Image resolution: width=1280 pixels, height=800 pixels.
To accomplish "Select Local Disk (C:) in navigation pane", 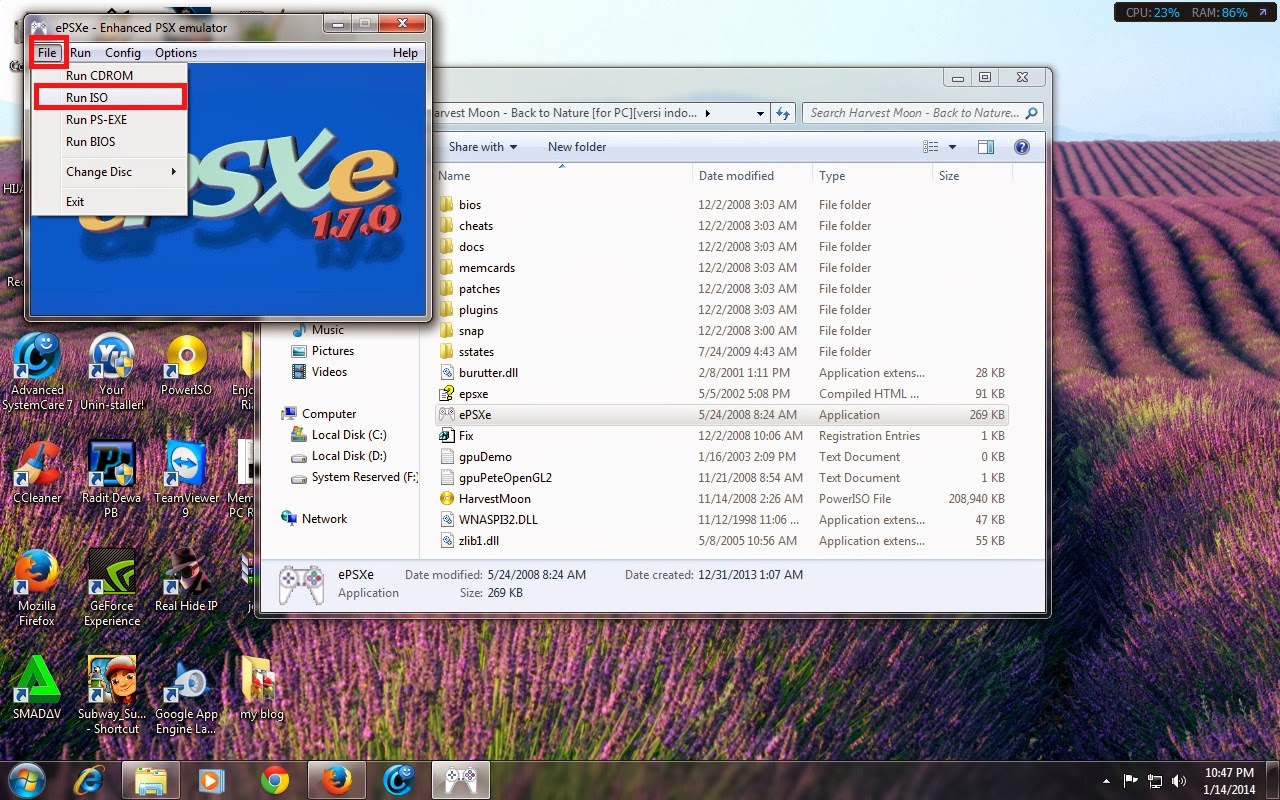I will (338, 435).
